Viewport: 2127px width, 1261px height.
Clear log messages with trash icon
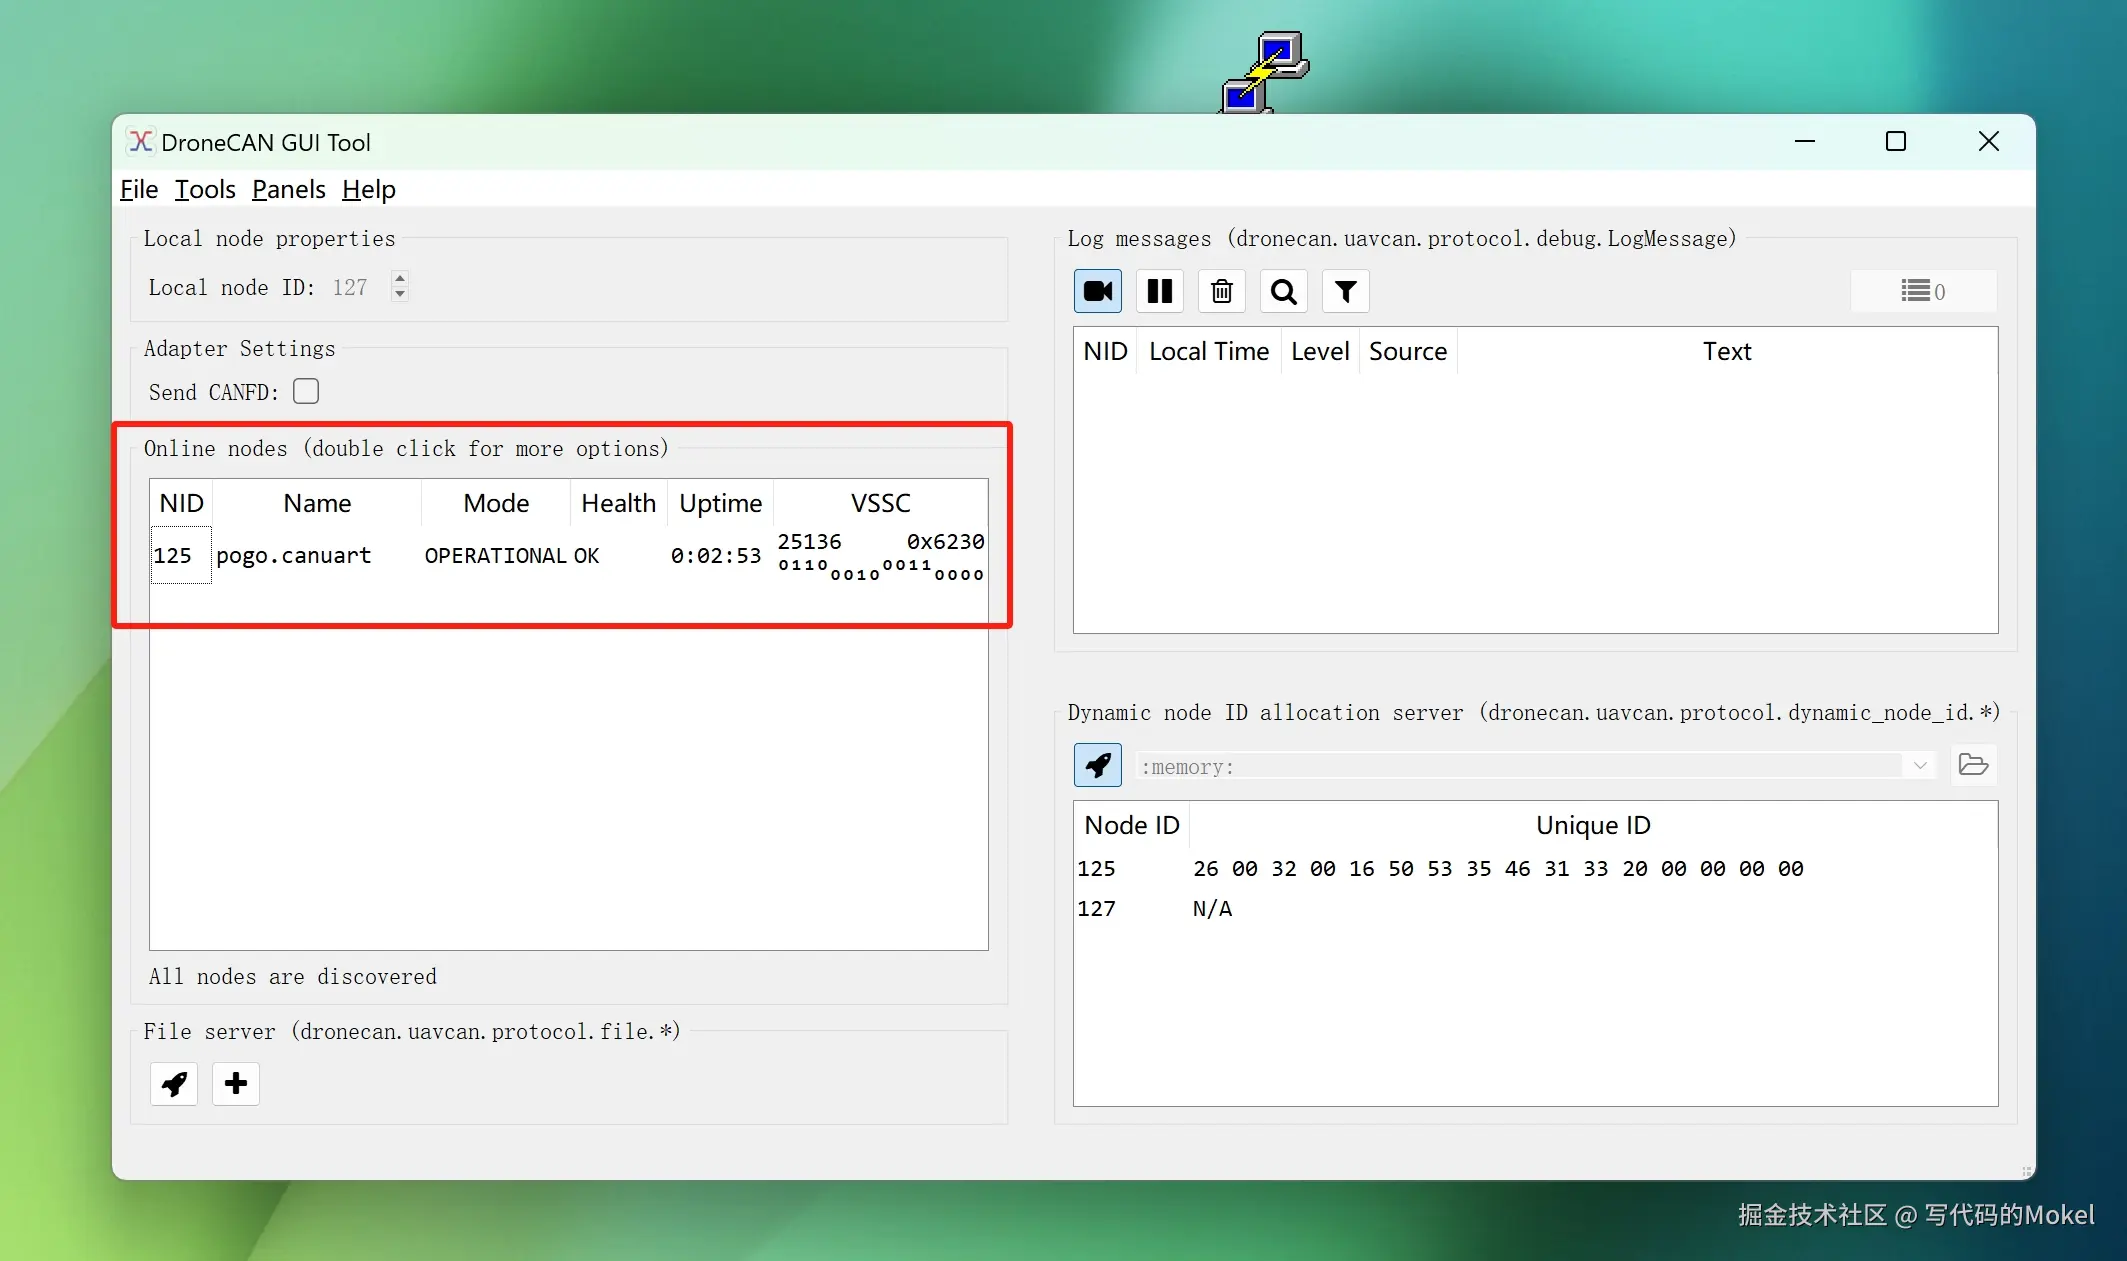point(1221,291)
